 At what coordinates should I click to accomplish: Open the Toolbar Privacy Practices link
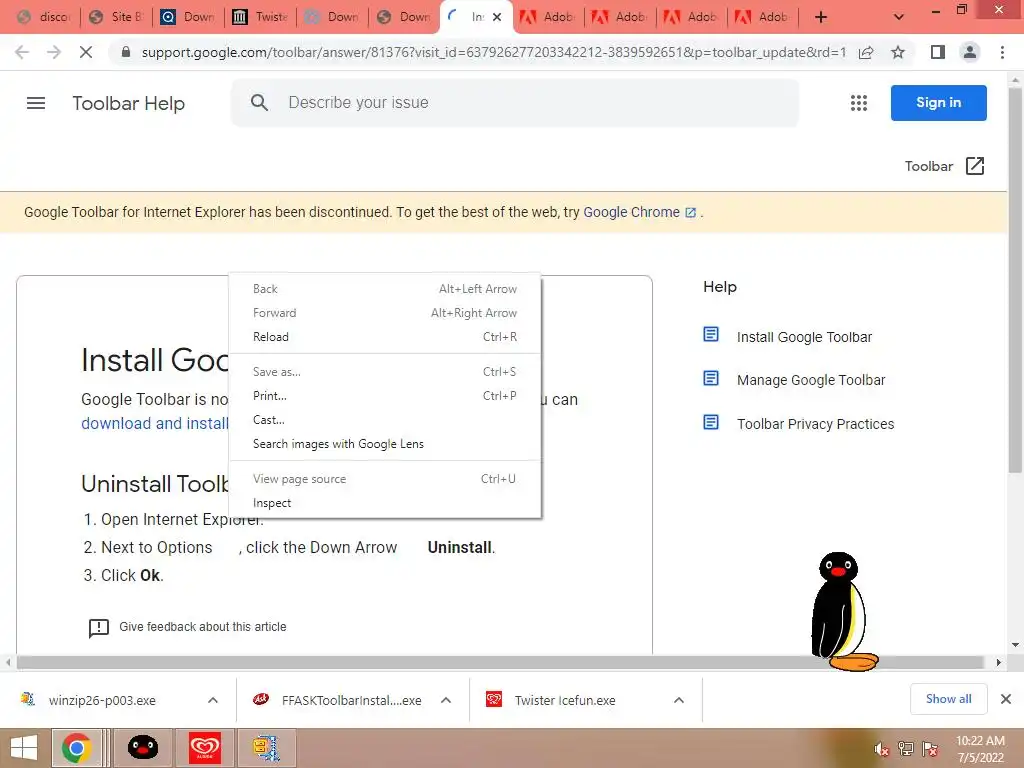815,424
